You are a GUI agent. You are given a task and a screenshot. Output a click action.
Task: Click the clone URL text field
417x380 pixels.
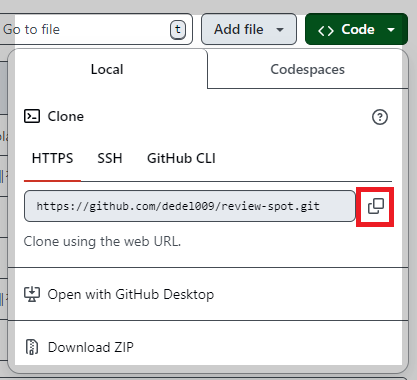(190, 206)
